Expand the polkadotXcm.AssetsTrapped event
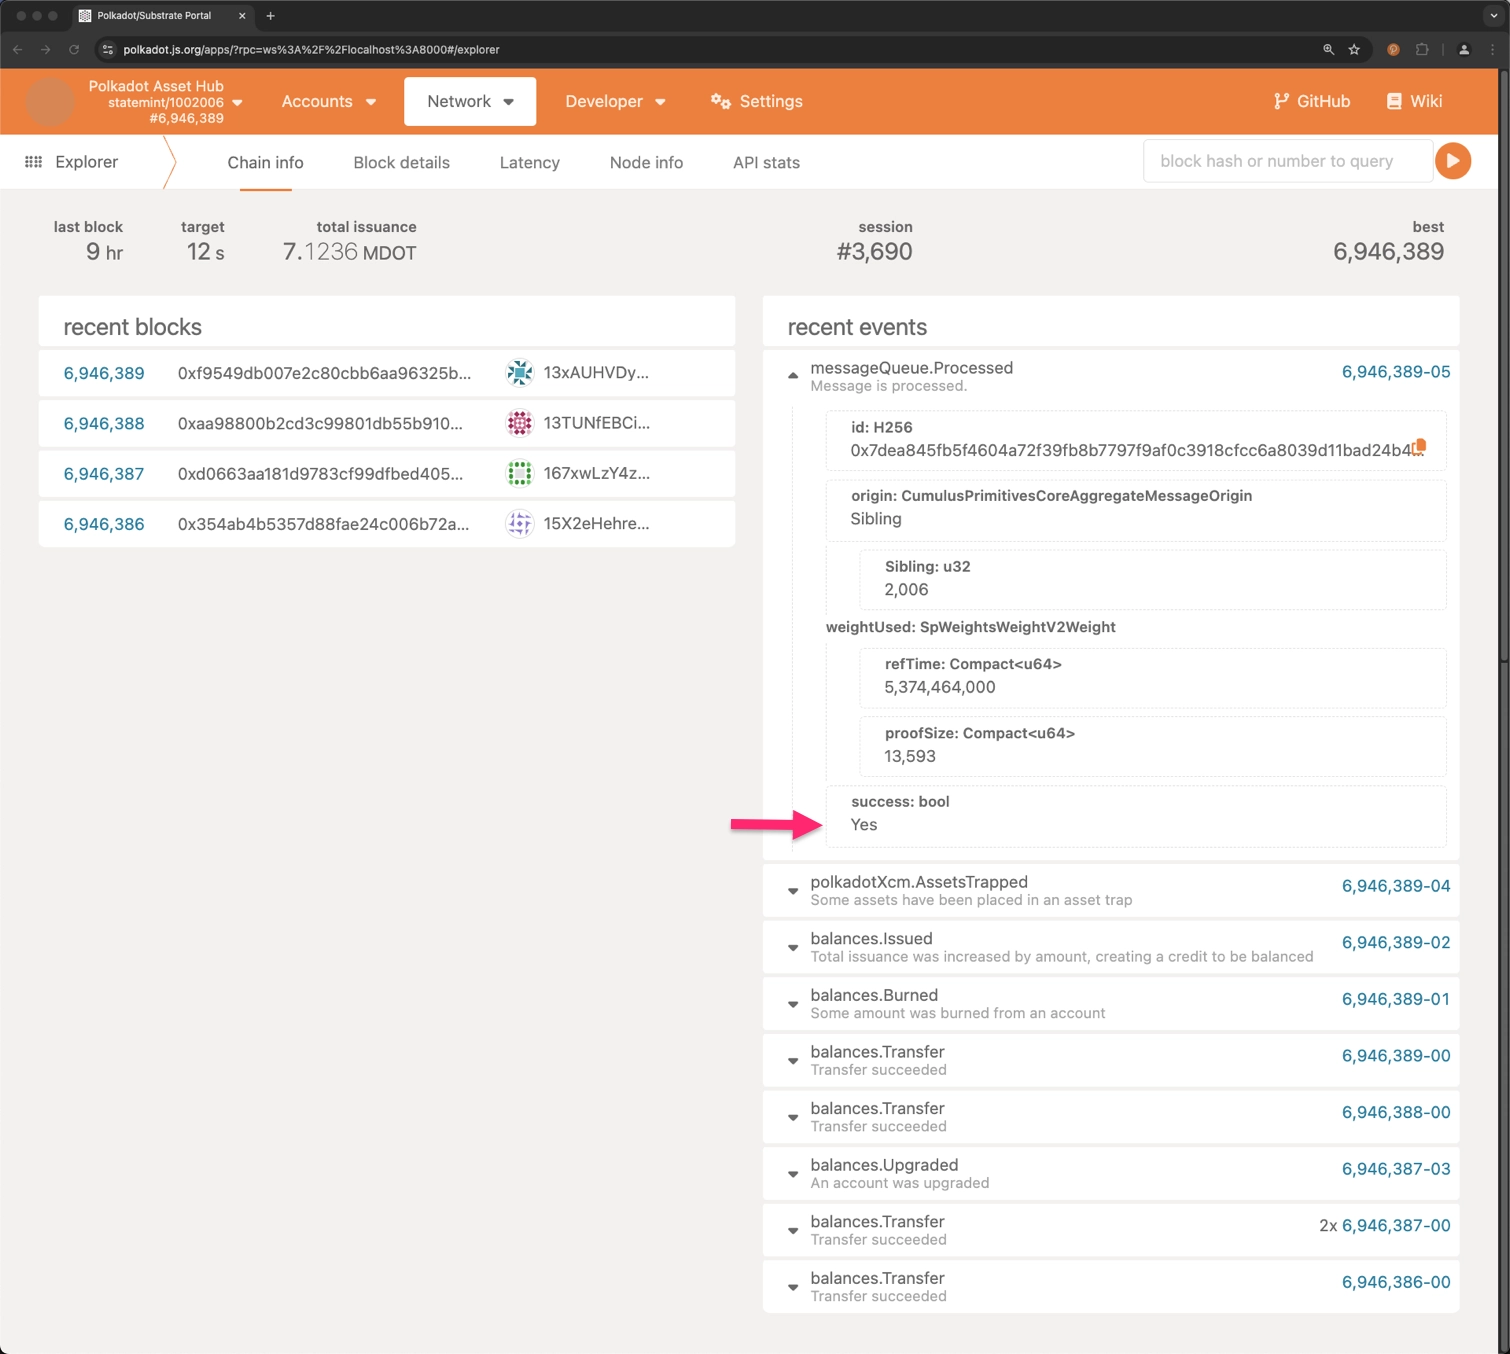Viewport: 1510px width, 1354px height. tap(793, 890)
